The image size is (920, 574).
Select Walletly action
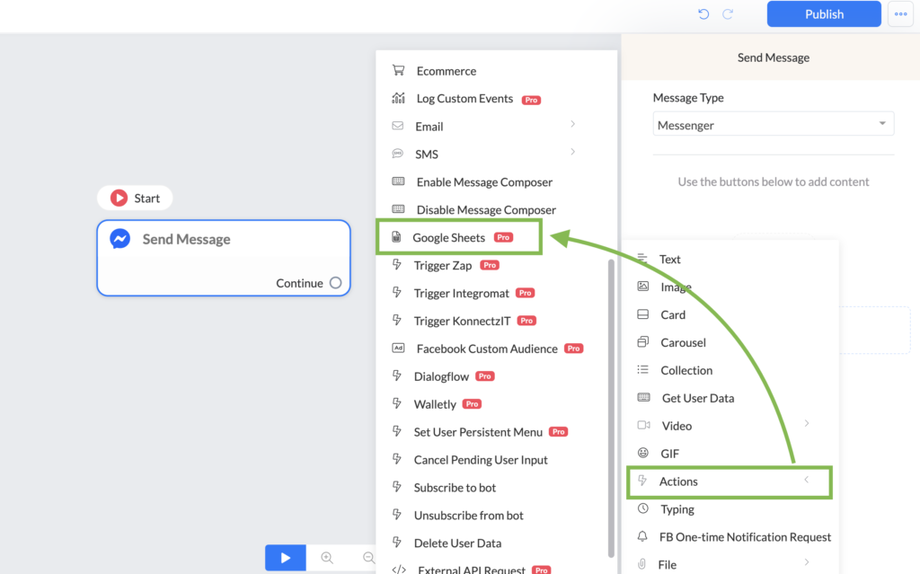tap(437, 404)
